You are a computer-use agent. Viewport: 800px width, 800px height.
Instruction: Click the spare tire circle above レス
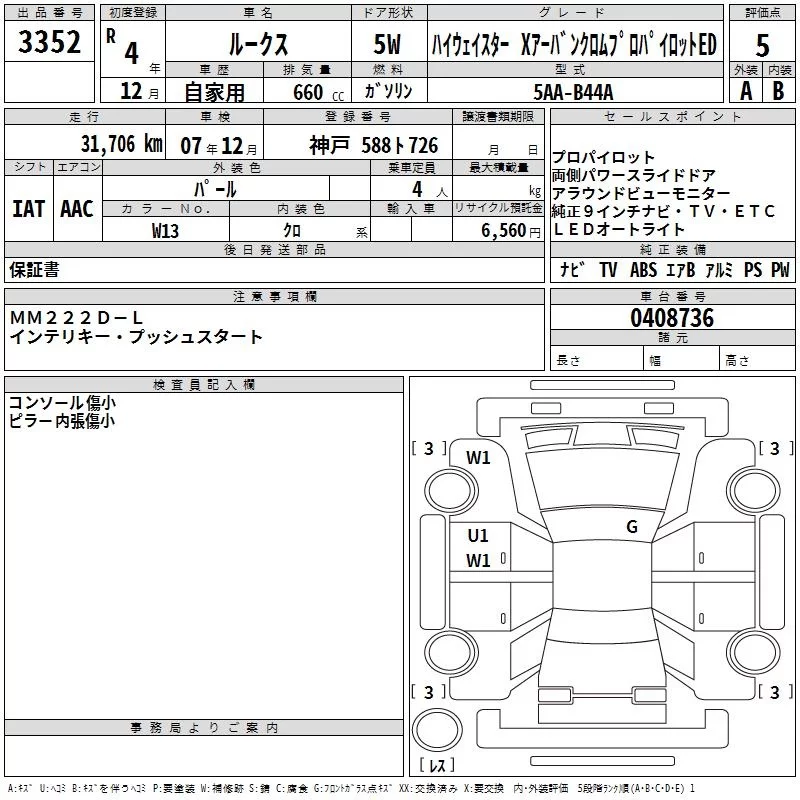(x=437, y=729)
